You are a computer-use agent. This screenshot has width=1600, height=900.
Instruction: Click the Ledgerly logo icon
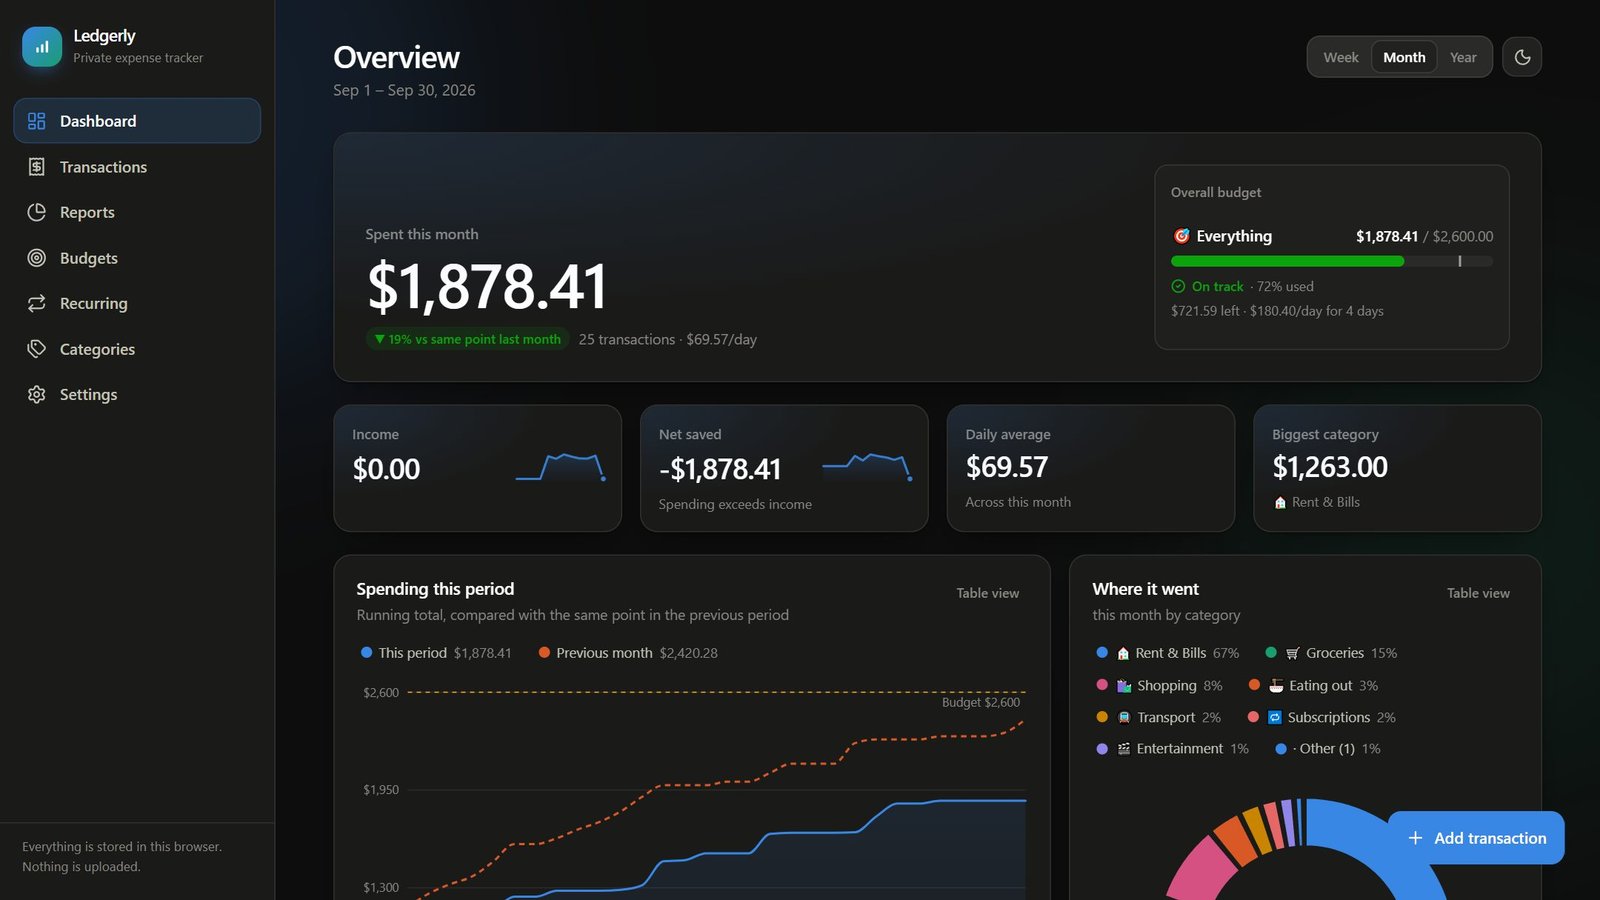coord(42,47)
